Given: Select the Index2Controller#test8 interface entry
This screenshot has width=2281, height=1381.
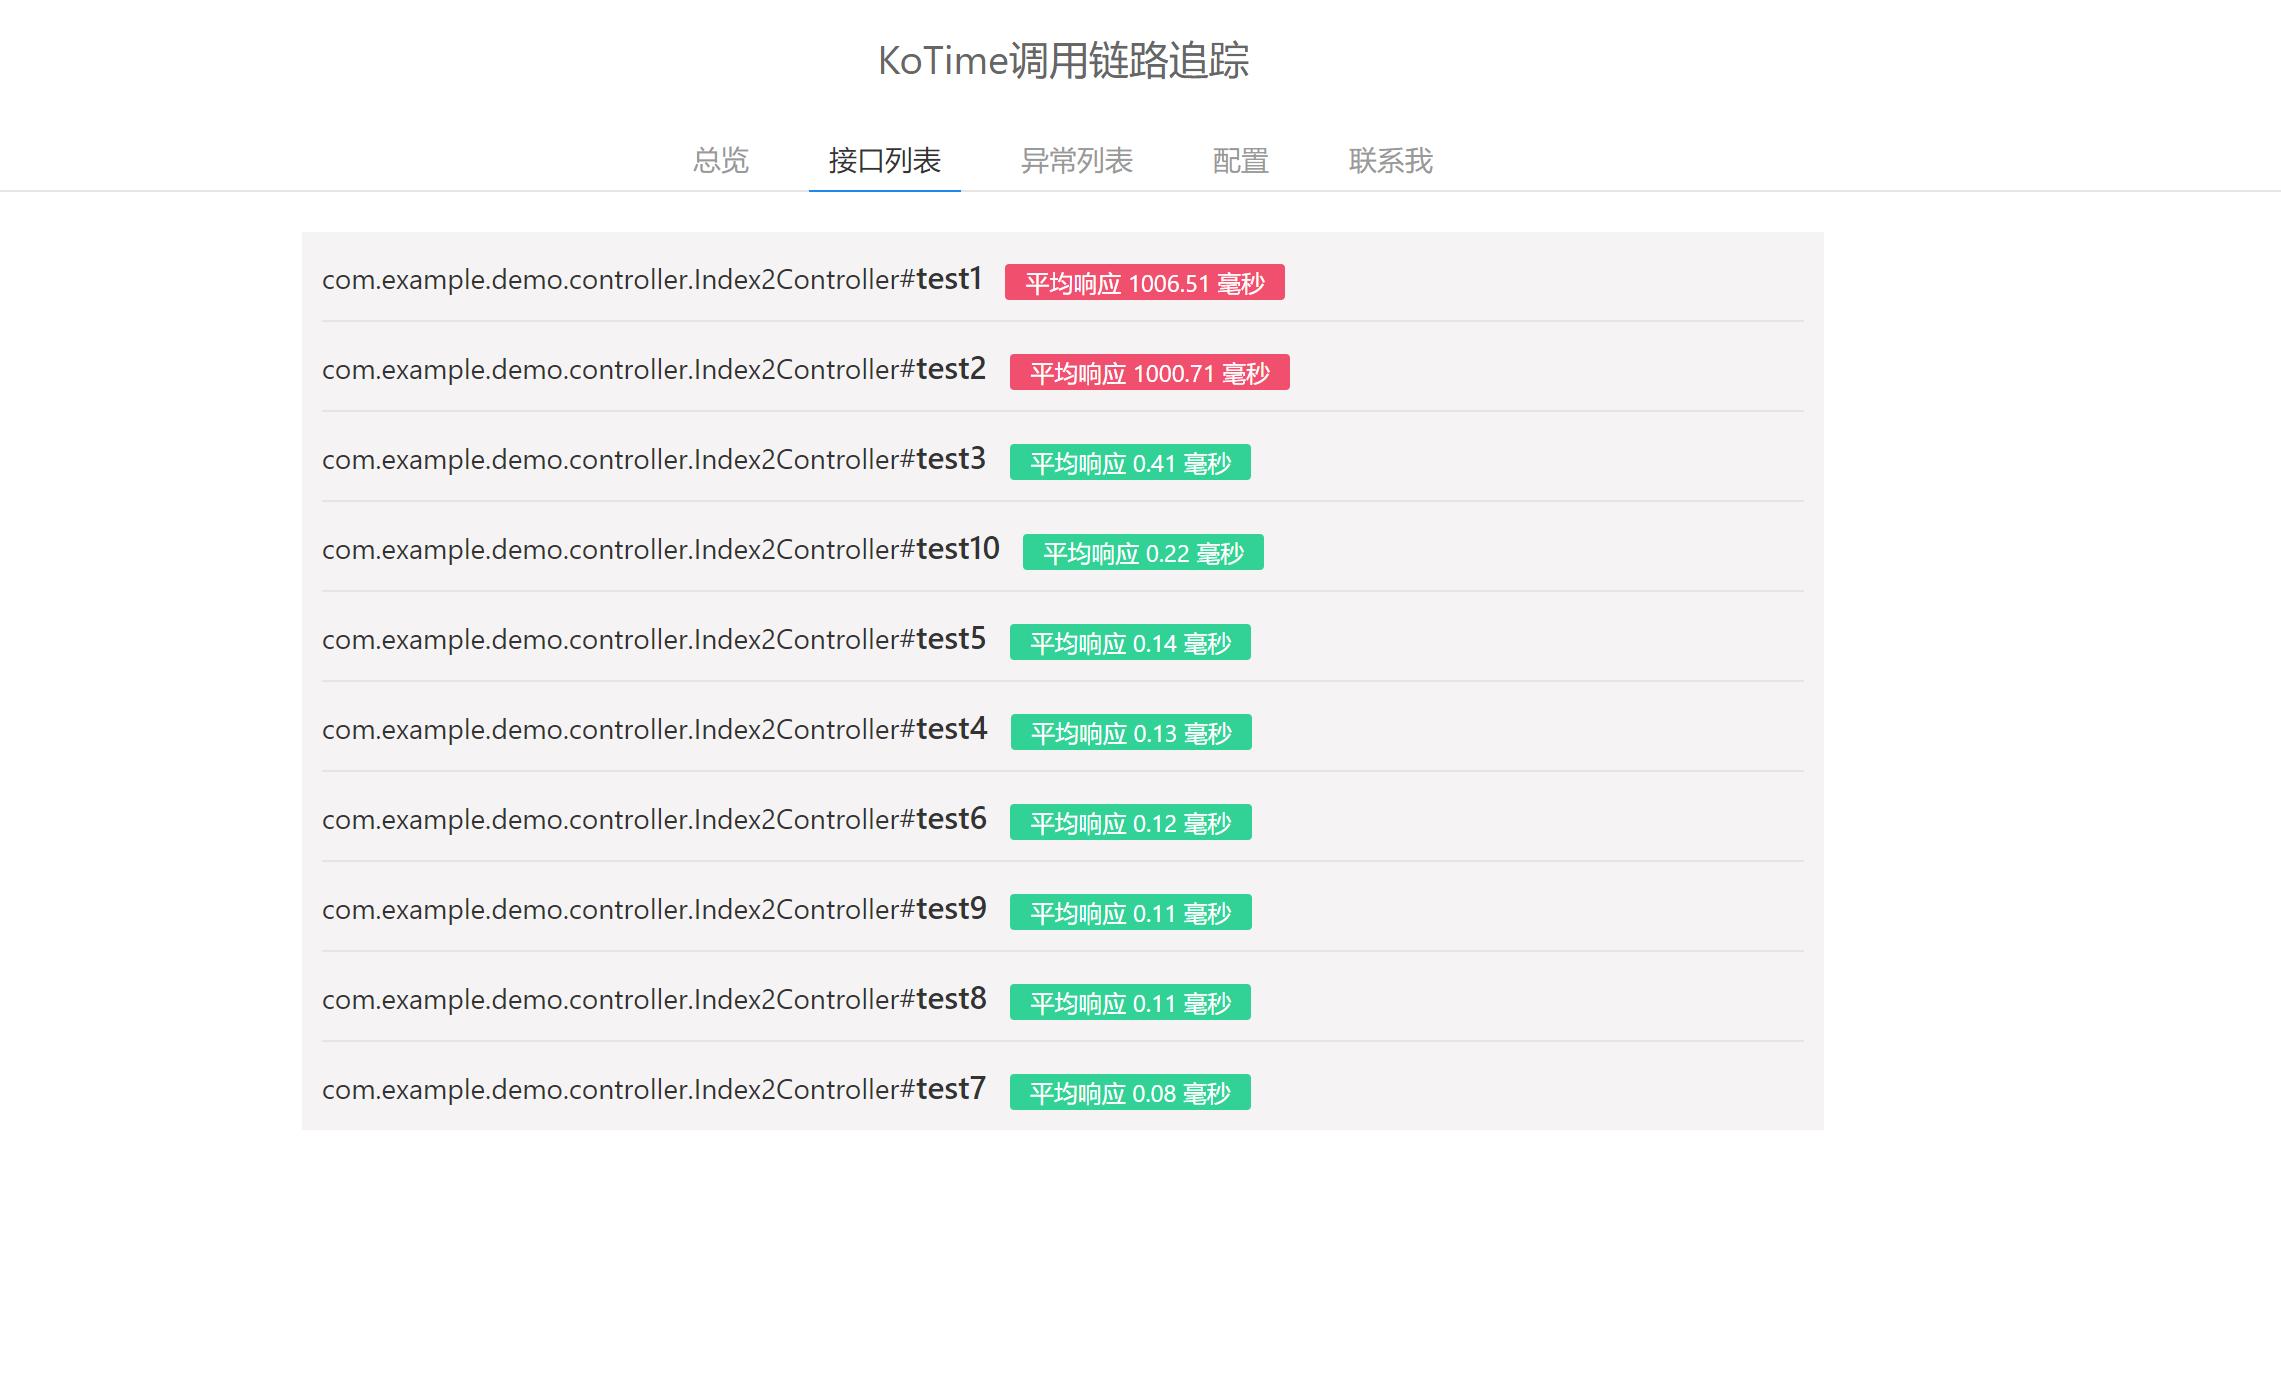Looking at the screenshot, I should pos(653,1000).
